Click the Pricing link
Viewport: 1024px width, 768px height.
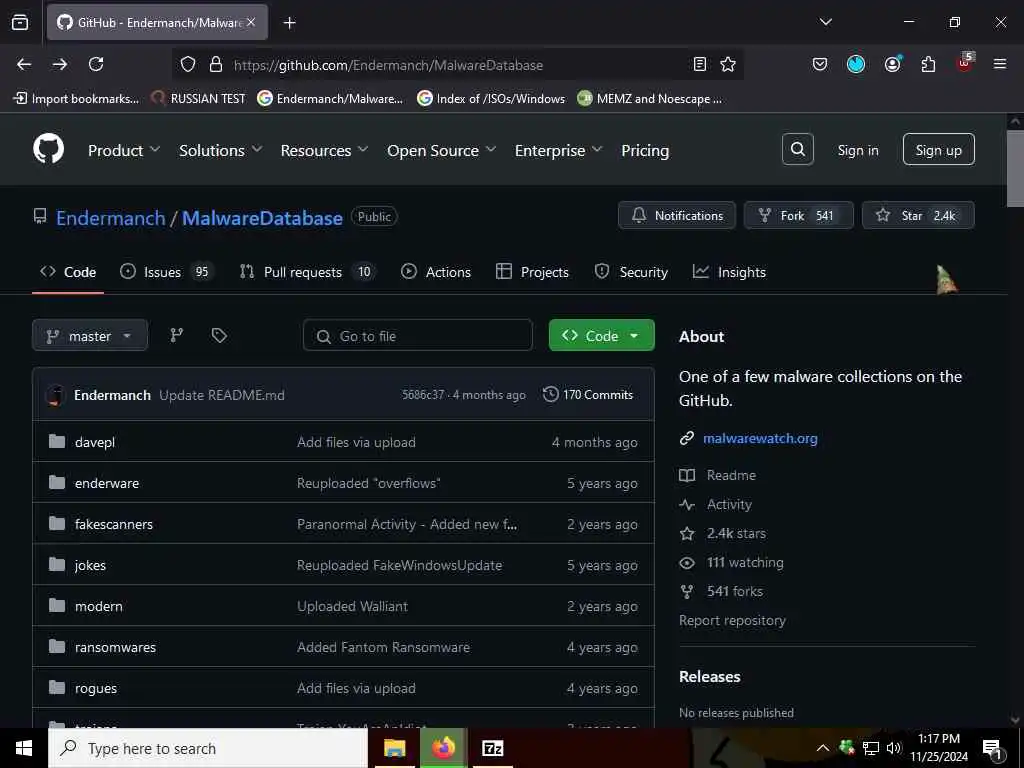645,150
